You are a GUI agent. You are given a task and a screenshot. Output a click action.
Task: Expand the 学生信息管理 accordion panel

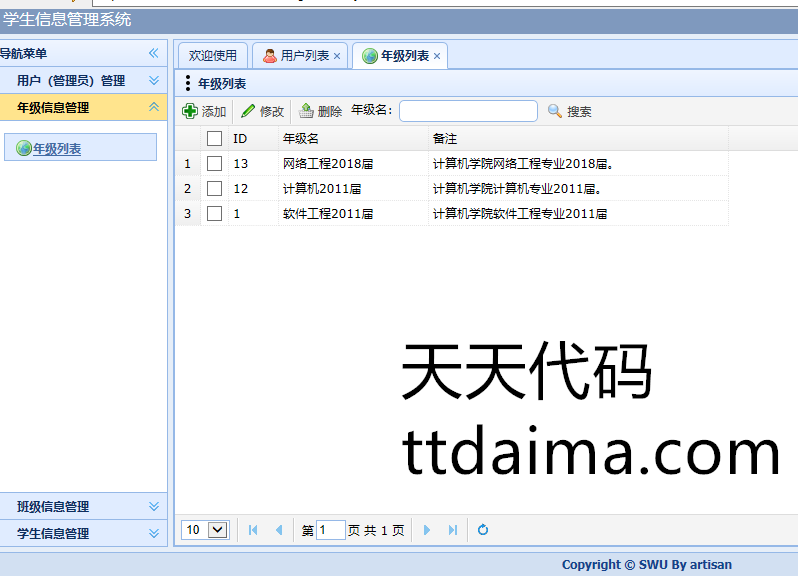point(153,534)
